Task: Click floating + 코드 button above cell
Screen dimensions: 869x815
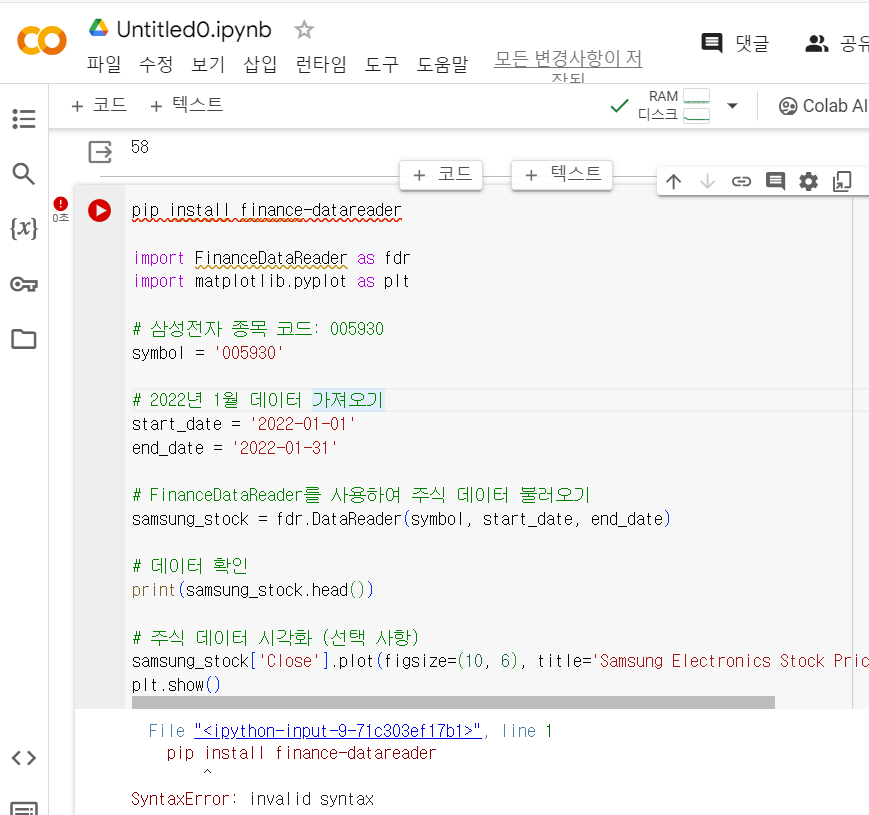Action: pyautogui.click(x=441, y=175)
